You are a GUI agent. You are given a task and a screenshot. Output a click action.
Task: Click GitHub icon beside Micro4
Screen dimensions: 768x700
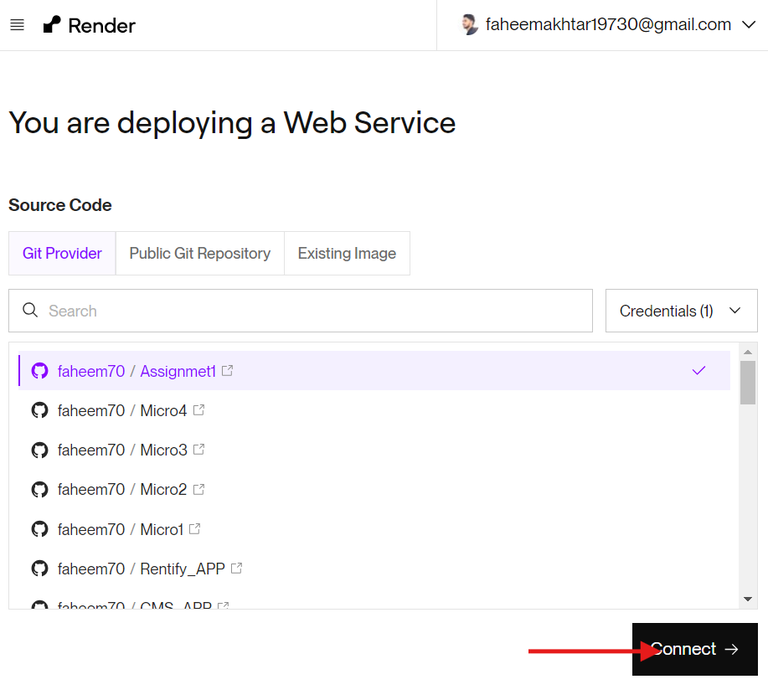coord(40,410)
